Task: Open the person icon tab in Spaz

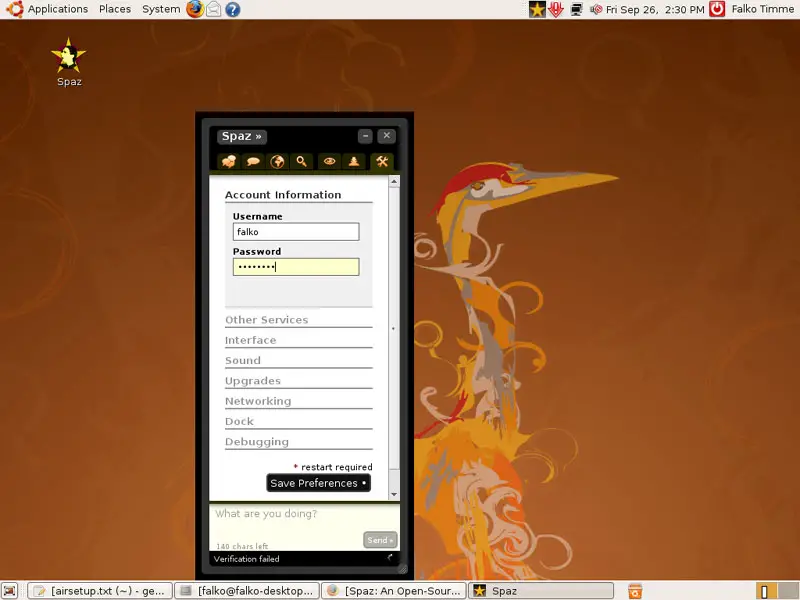Action: [354, 162]
